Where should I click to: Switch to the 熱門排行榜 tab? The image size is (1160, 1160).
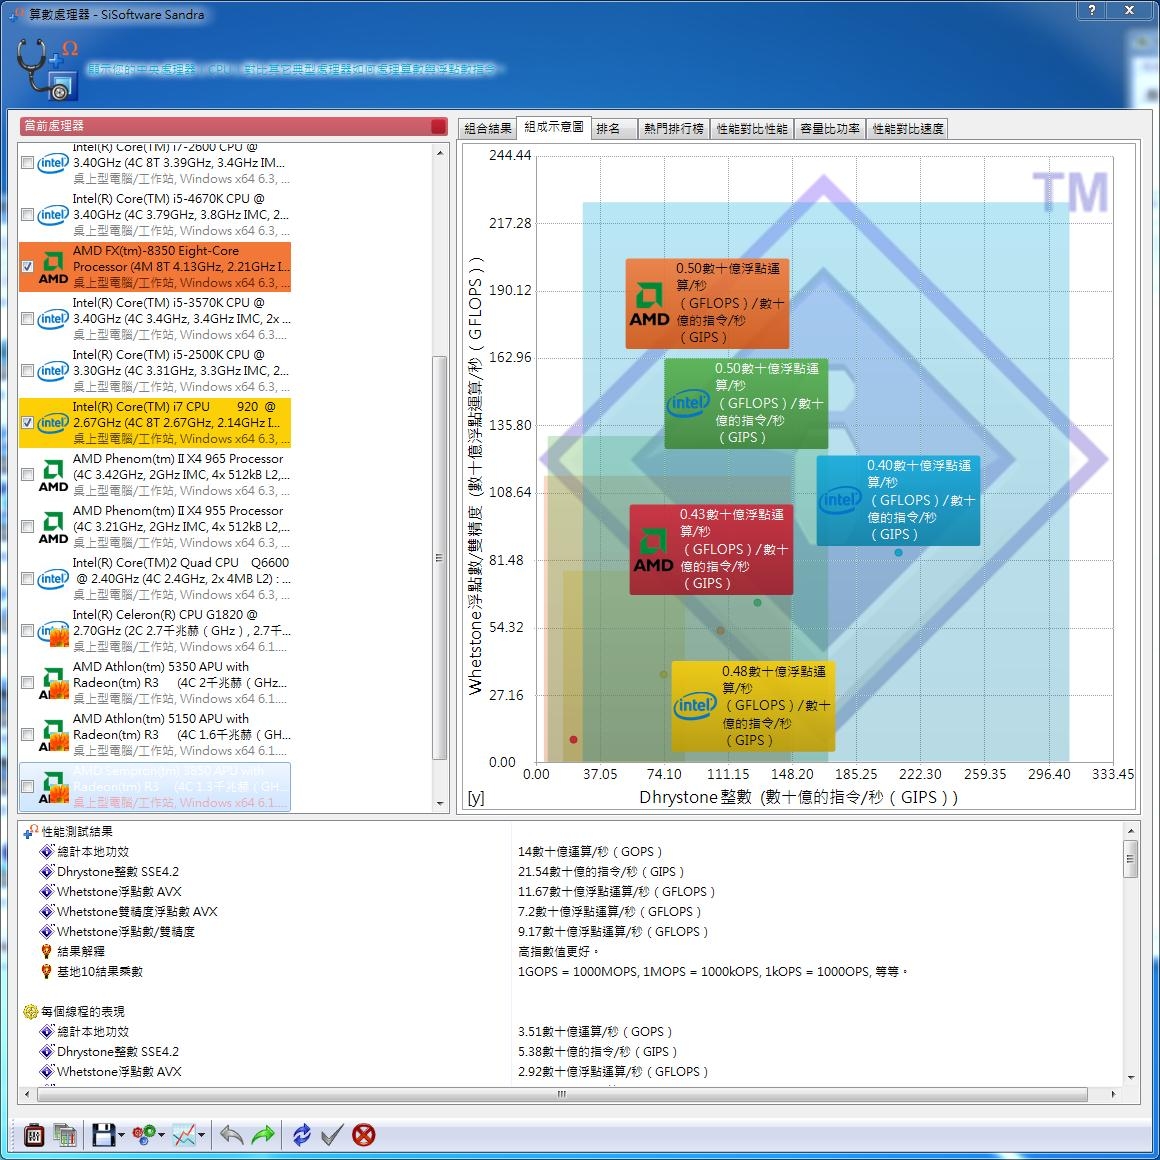[x=673, y=129]
